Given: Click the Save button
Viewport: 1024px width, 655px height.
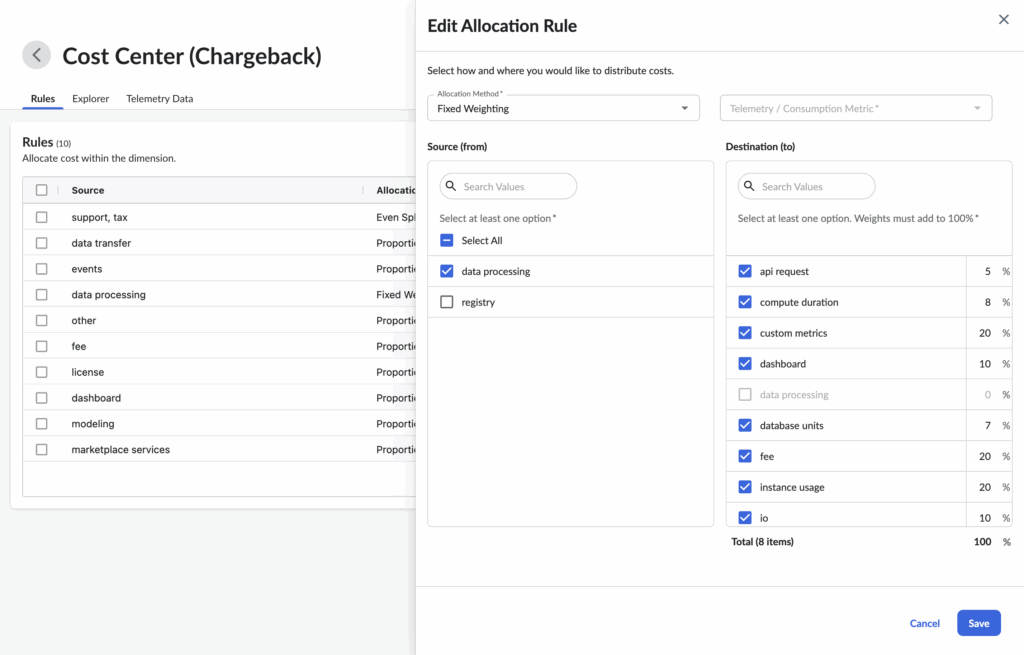Looking at the screenshot, I should pos(978,622).
